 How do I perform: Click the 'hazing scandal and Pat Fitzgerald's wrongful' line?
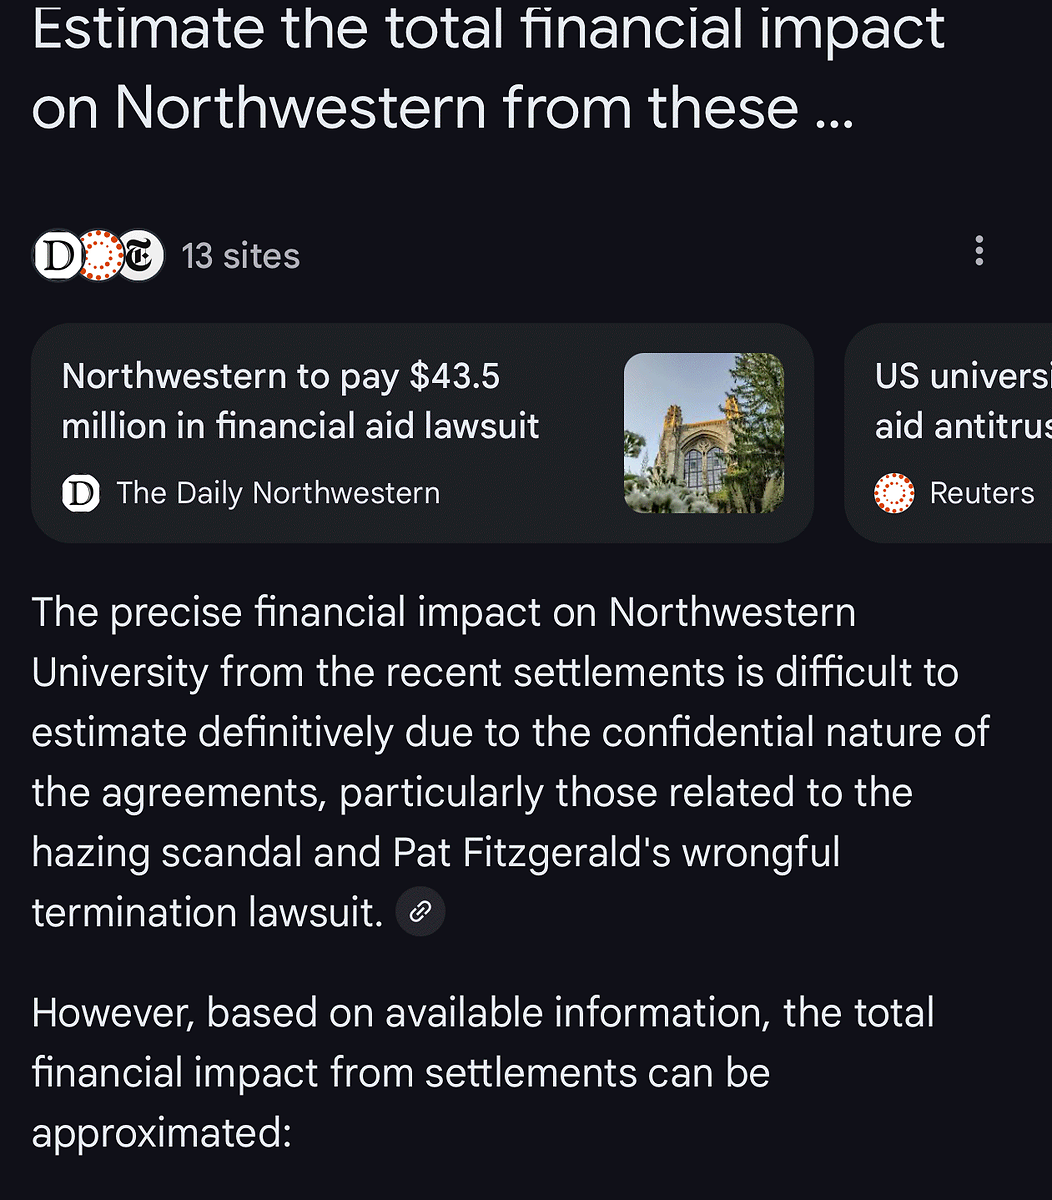435,852
